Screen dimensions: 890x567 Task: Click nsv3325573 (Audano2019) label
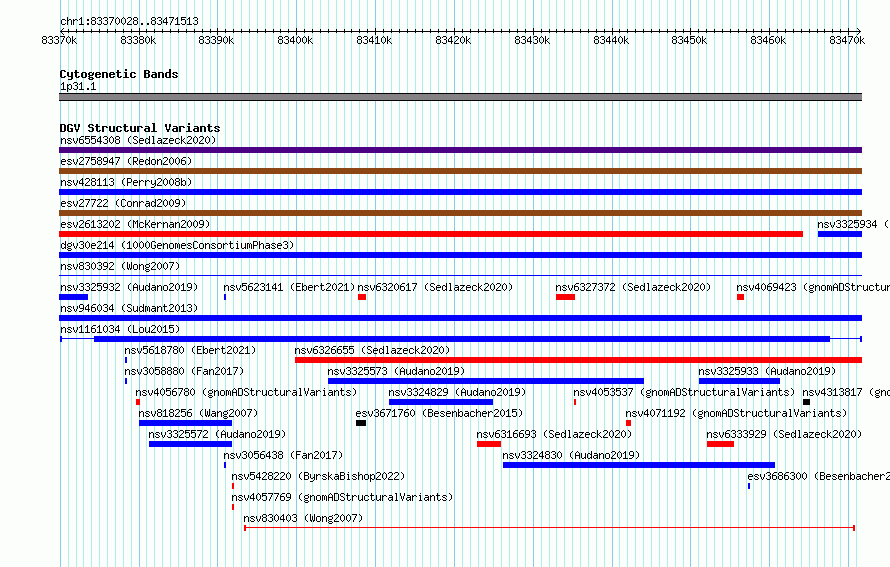(396, 371)
